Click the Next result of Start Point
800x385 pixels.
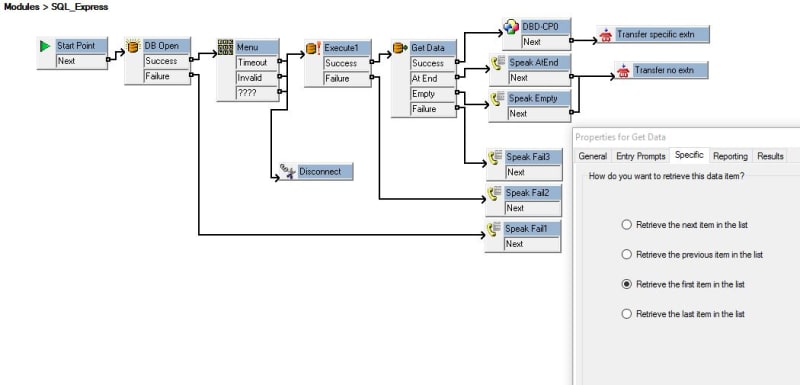pyautogui.click(x=81, y=61)
